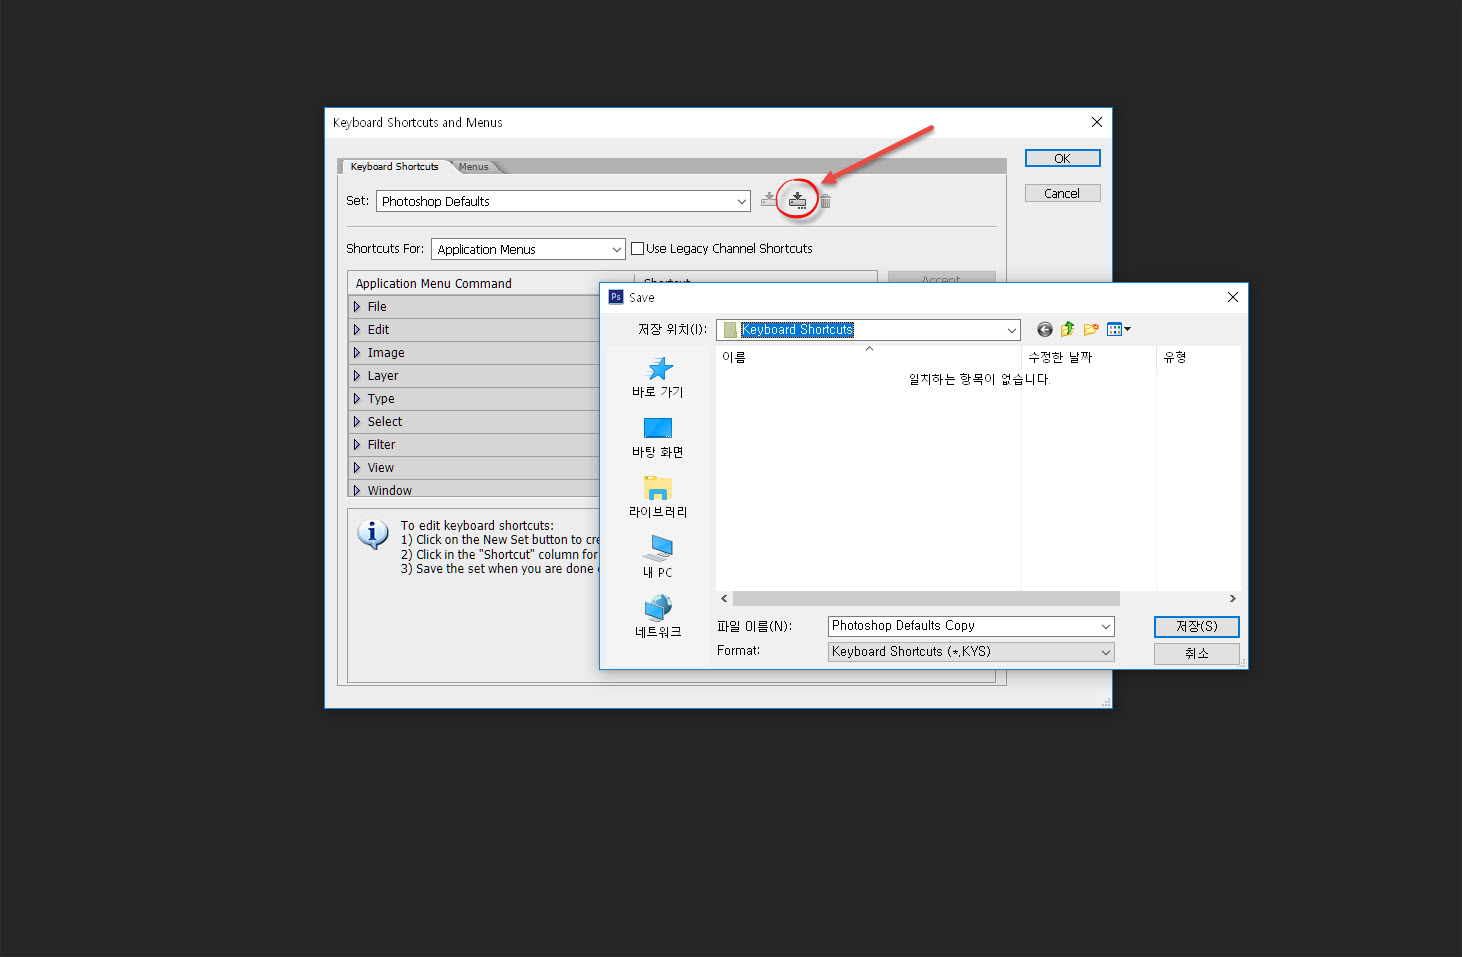Expand the Image menu commands
Screen dimensions: 1462x957
pyautogui.click(x=357, y=353)
